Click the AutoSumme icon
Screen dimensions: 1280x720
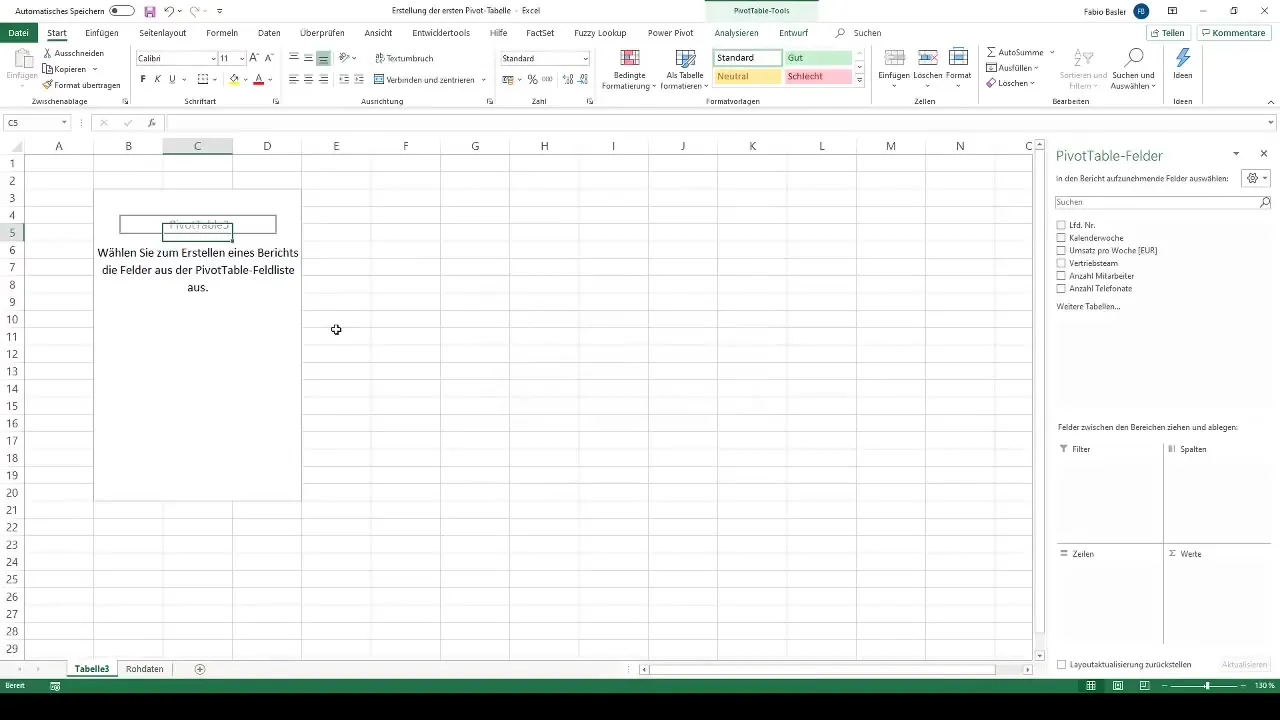(x=1014, y=52)
